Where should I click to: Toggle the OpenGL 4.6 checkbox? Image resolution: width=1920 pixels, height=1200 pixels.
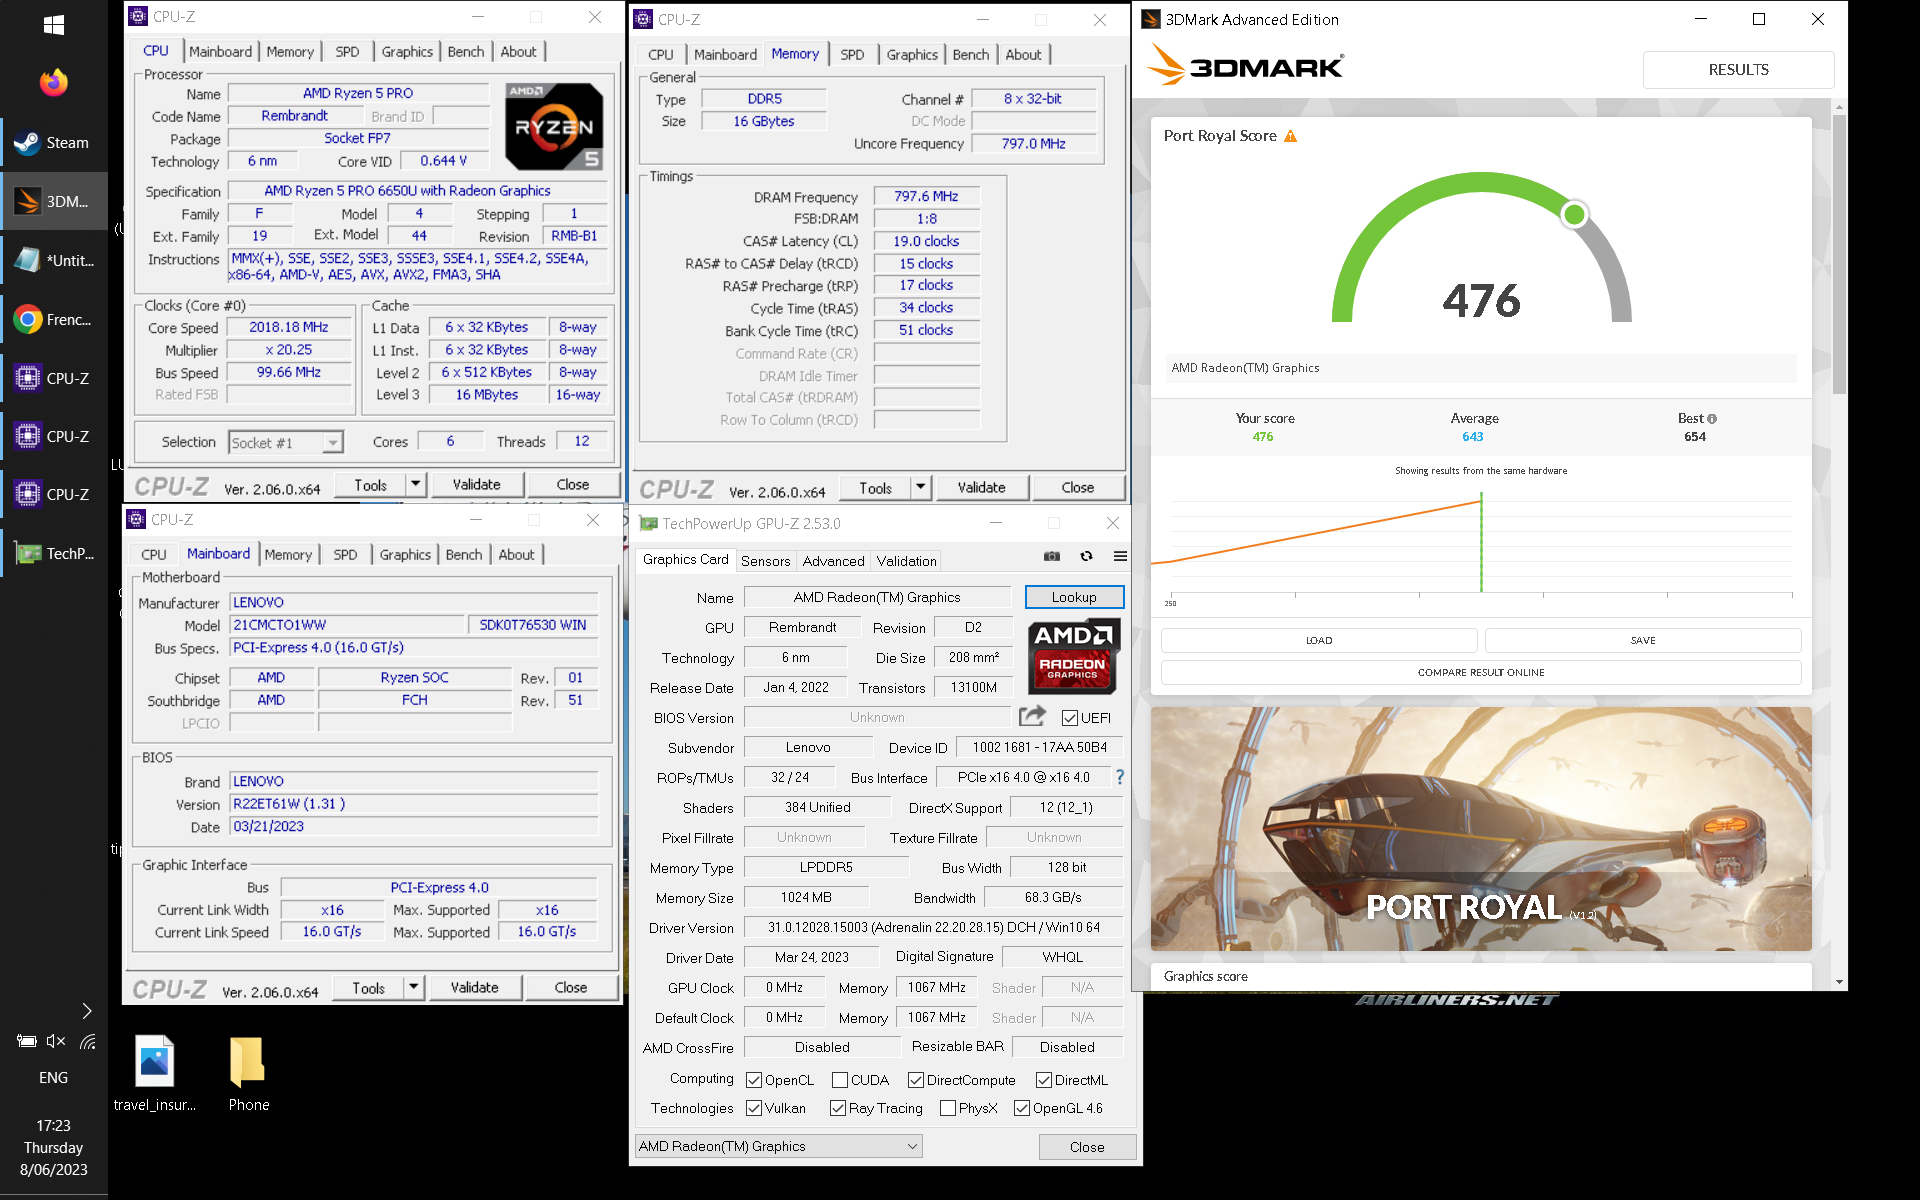pyautogui.click(x=1022, y=1108)
